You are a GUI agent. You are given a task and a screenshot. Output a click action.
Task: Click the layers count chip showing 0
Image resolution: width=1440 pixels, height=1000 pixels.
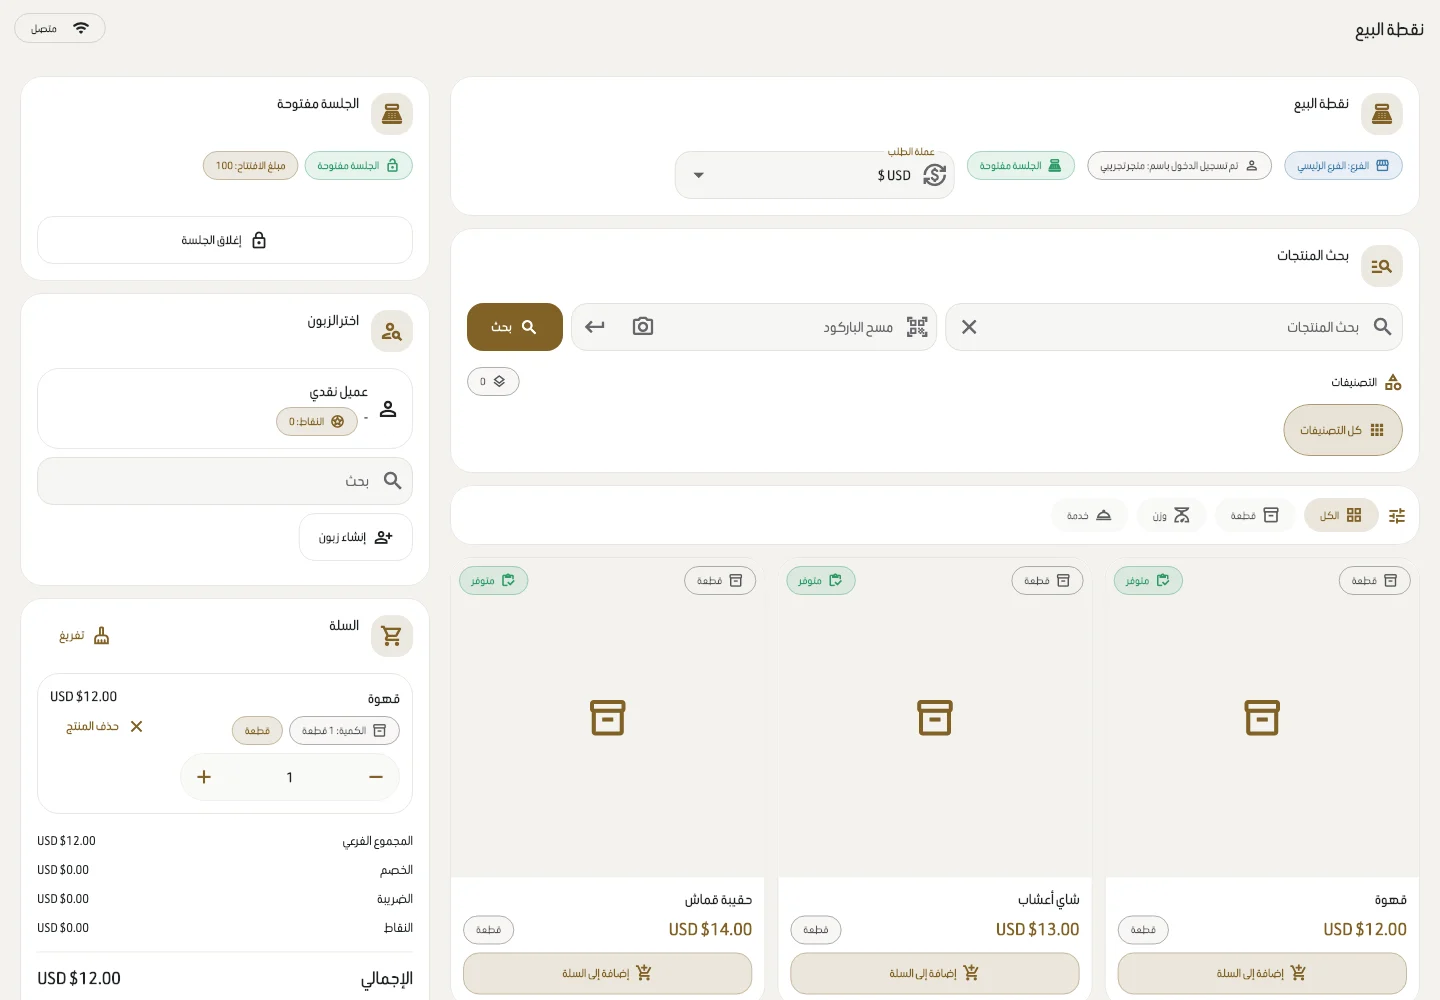493,381
